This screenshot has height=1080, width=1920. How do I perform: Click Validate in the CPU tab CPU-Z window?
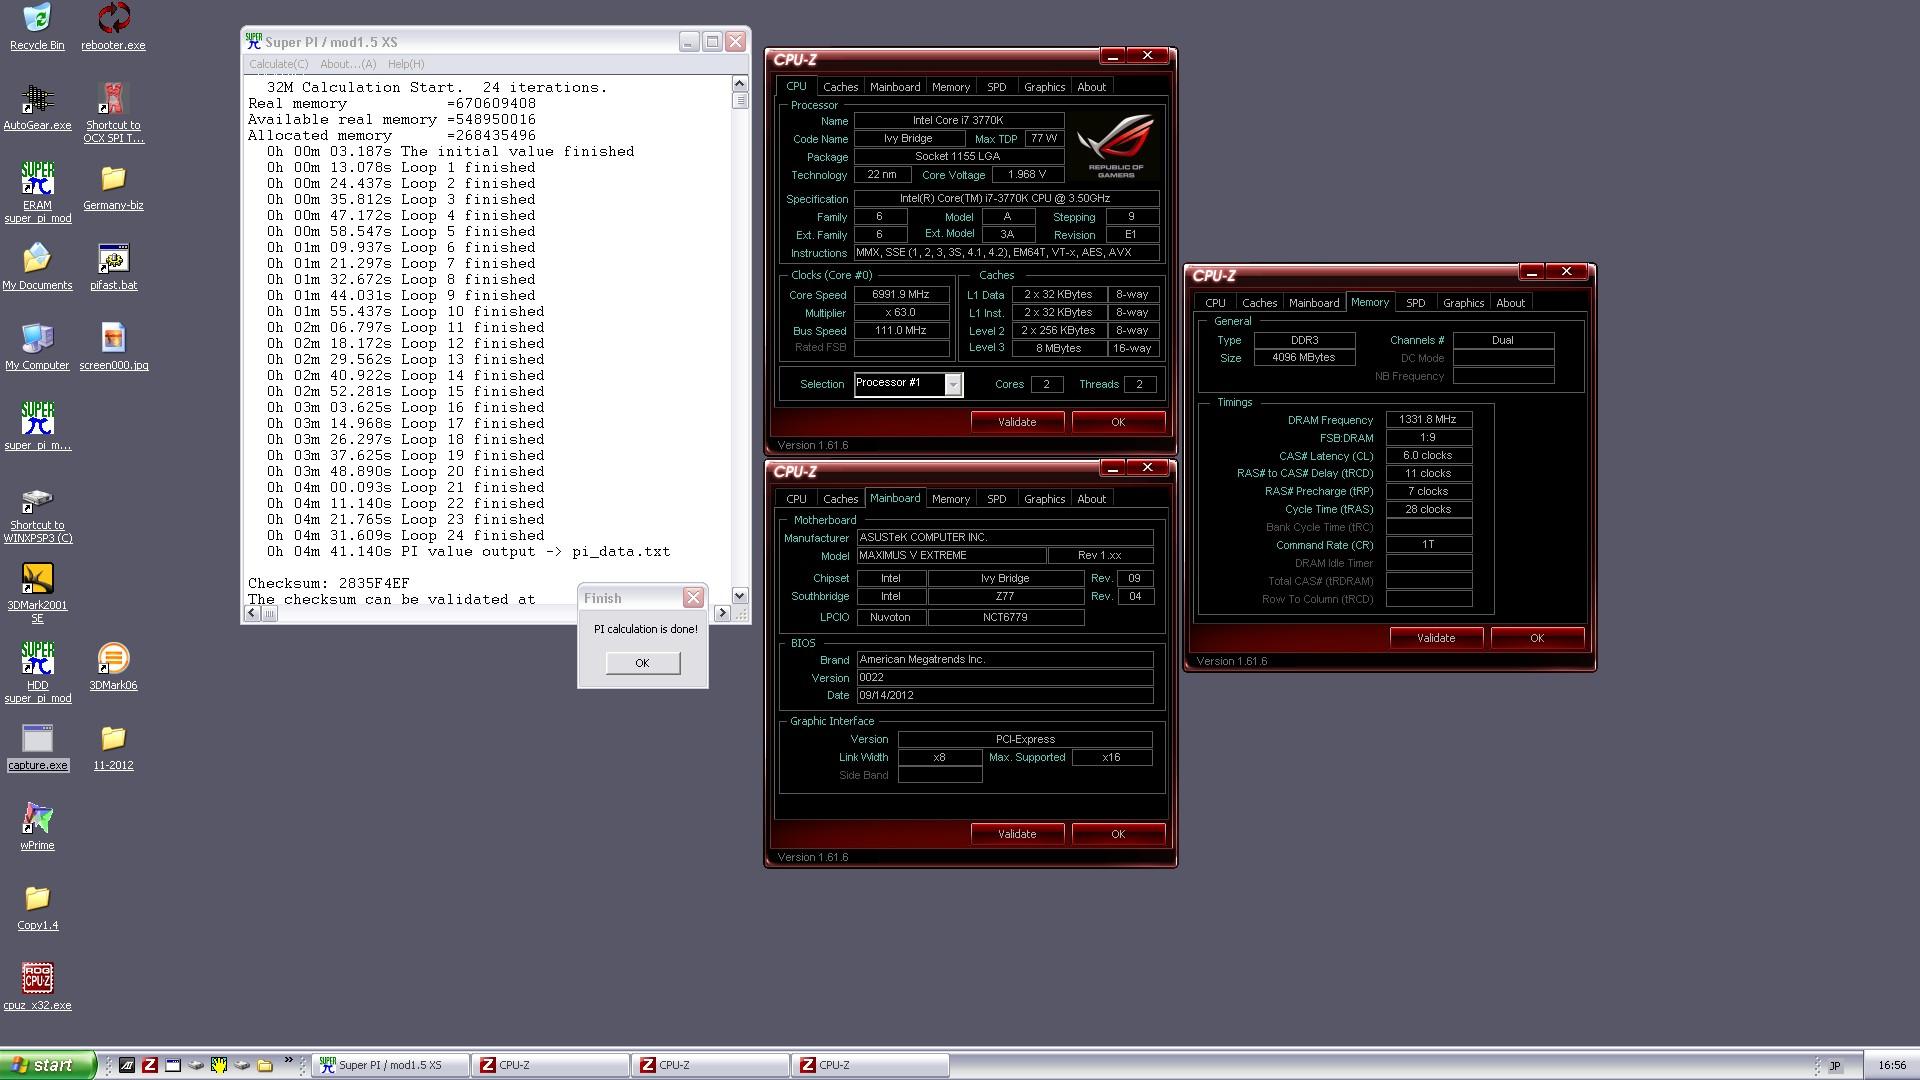click(1017, 422)
